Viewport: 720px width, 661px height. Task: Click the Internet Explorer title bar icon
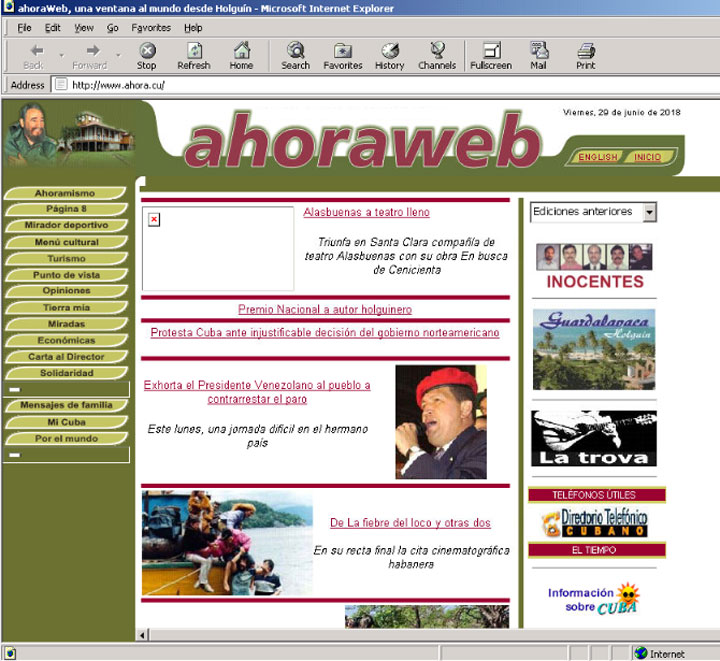(x=8, y=7)
